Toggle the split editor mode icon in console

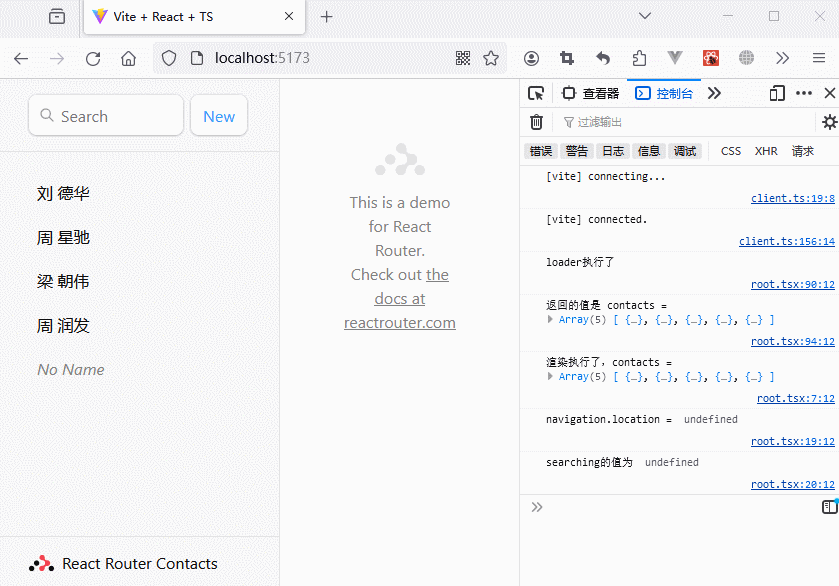(x=829, y=507)
